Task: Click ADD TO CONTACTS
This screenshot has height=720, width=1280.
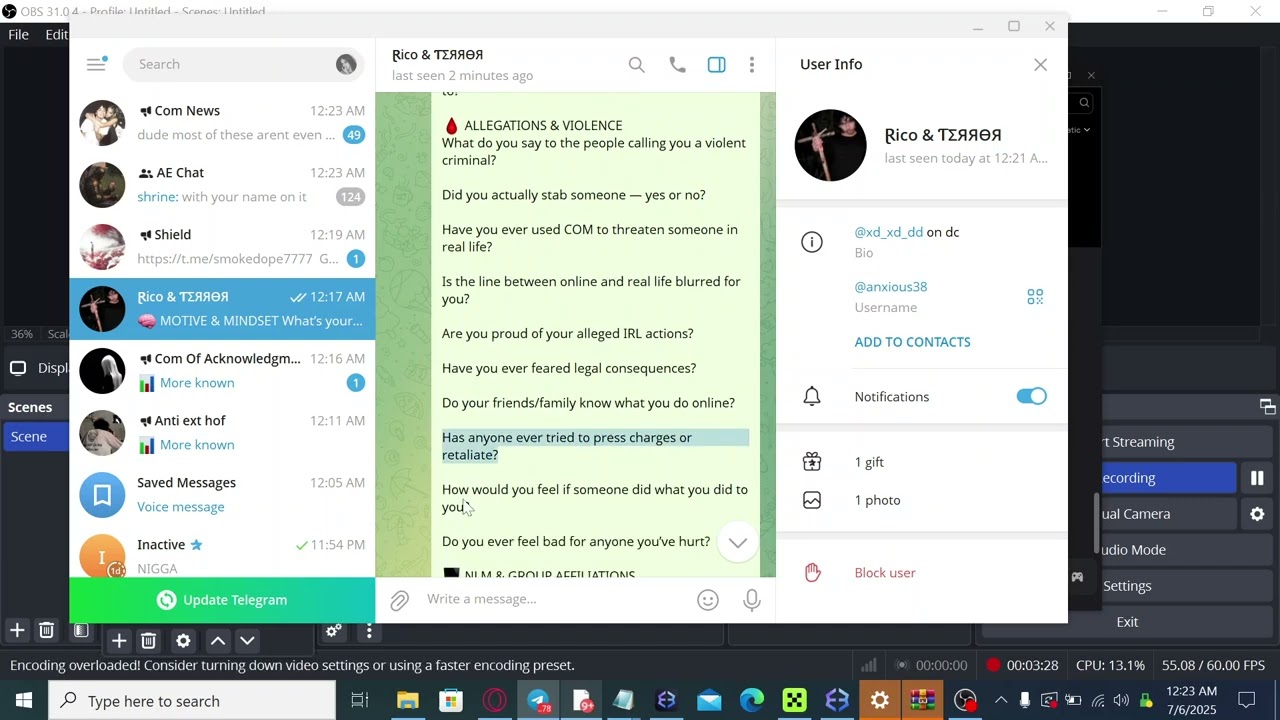Action: point(912,342)
